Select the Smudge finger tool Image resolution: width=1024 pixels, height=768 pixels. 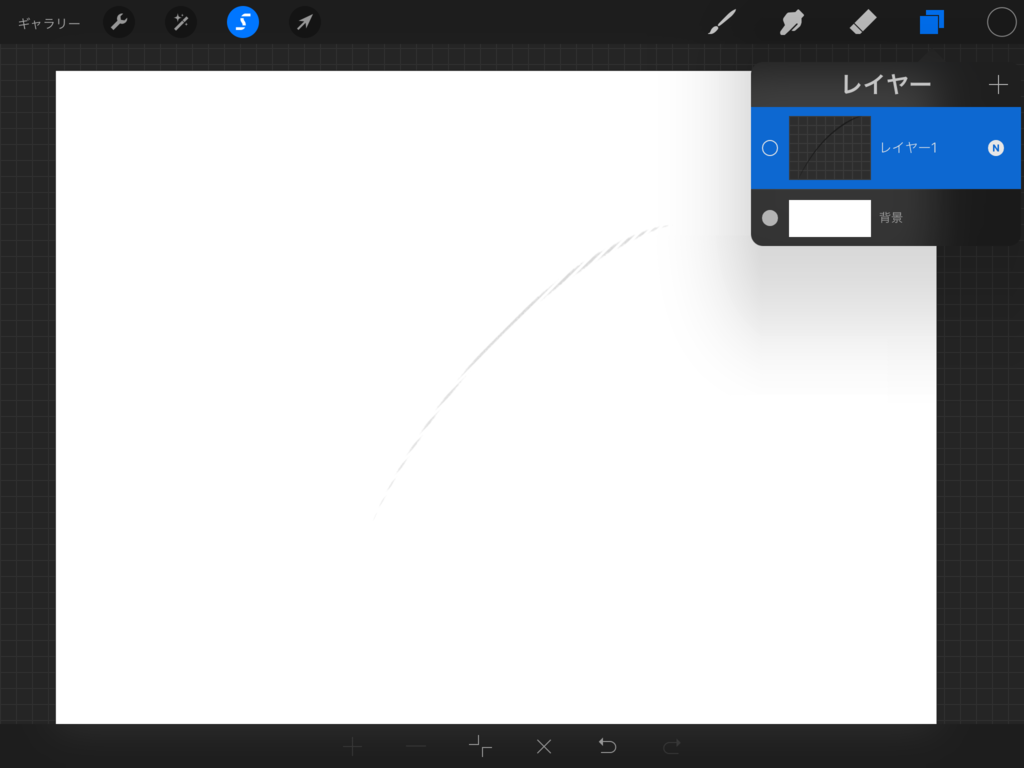pos(792,22)
